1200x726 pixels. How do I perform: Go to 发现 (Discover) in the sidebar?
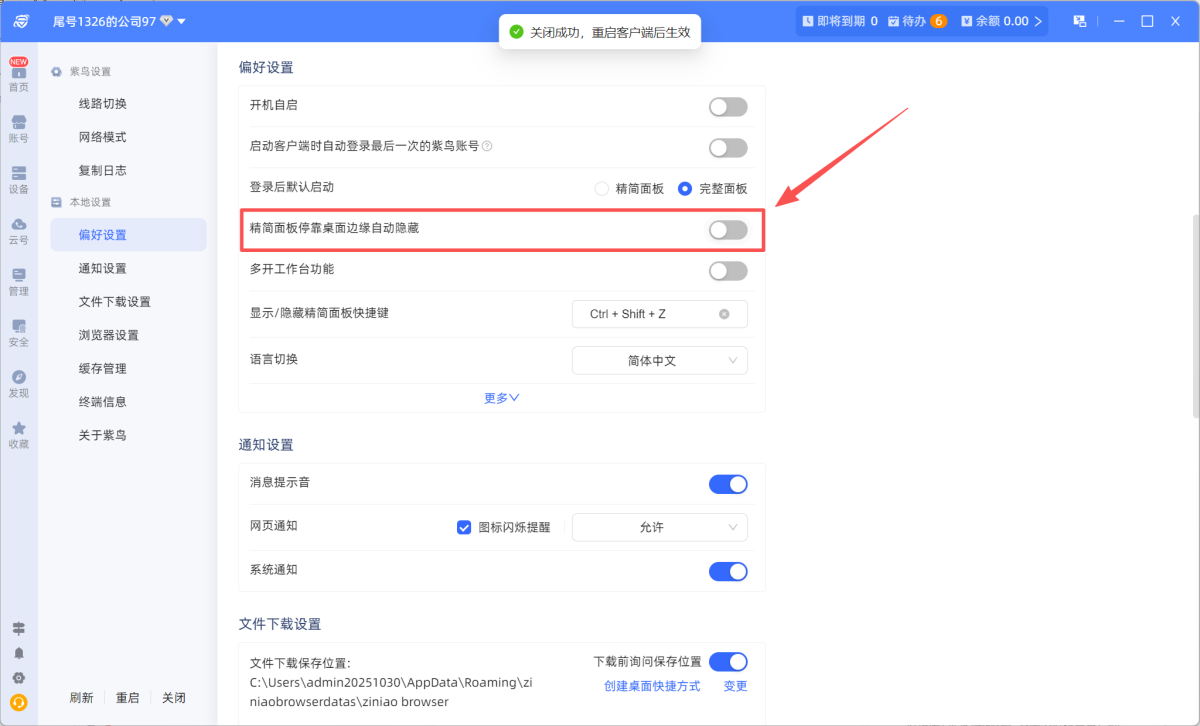click(x=18, y=383)
